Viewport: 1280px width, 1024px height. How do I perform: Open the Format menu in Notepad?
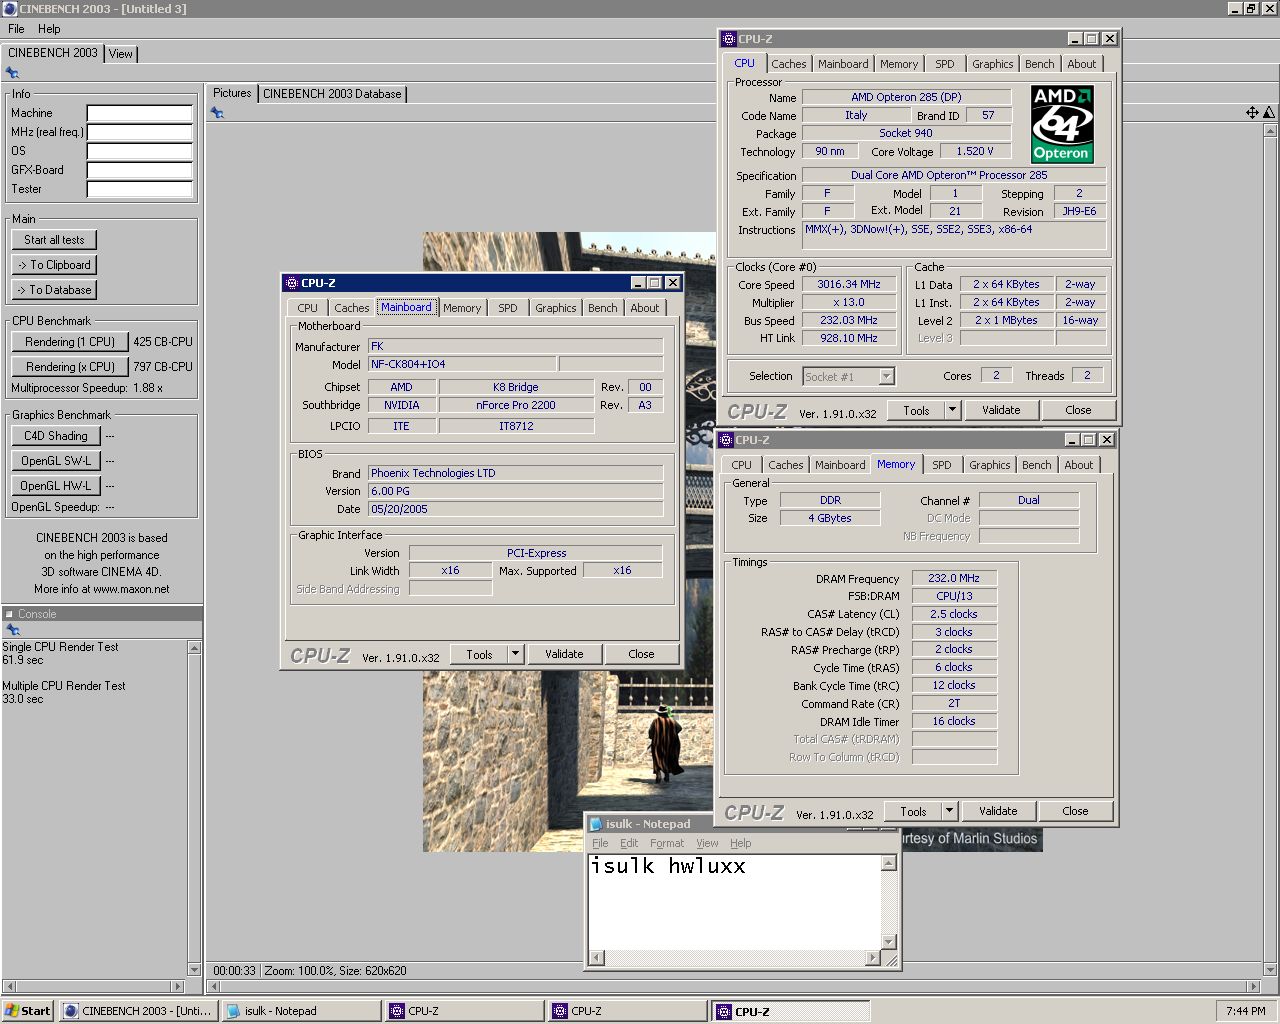click(x=667, y=843)
